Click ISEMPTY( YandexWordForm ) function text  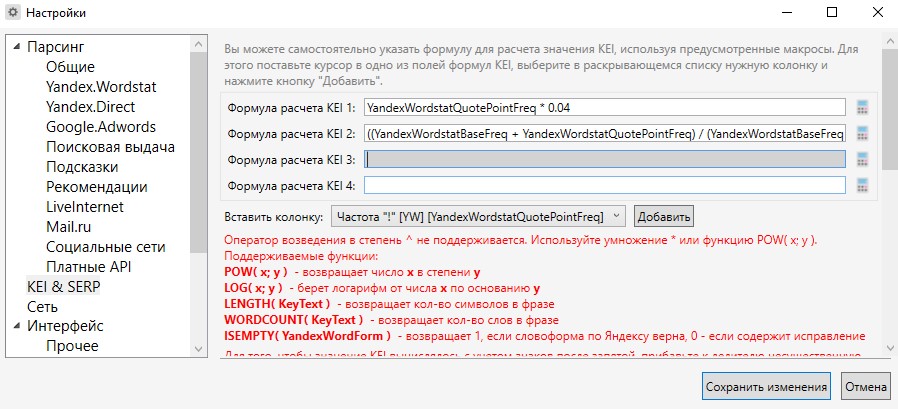[308, 336]
